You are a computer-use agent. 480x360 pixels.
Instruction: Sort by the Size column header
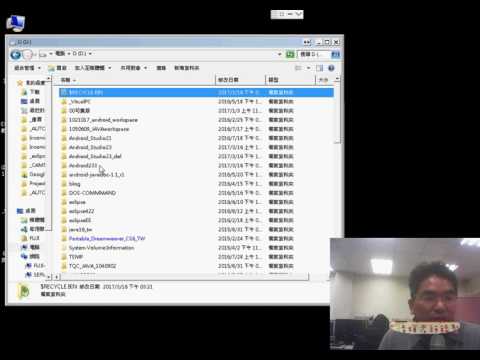point(325,80)
